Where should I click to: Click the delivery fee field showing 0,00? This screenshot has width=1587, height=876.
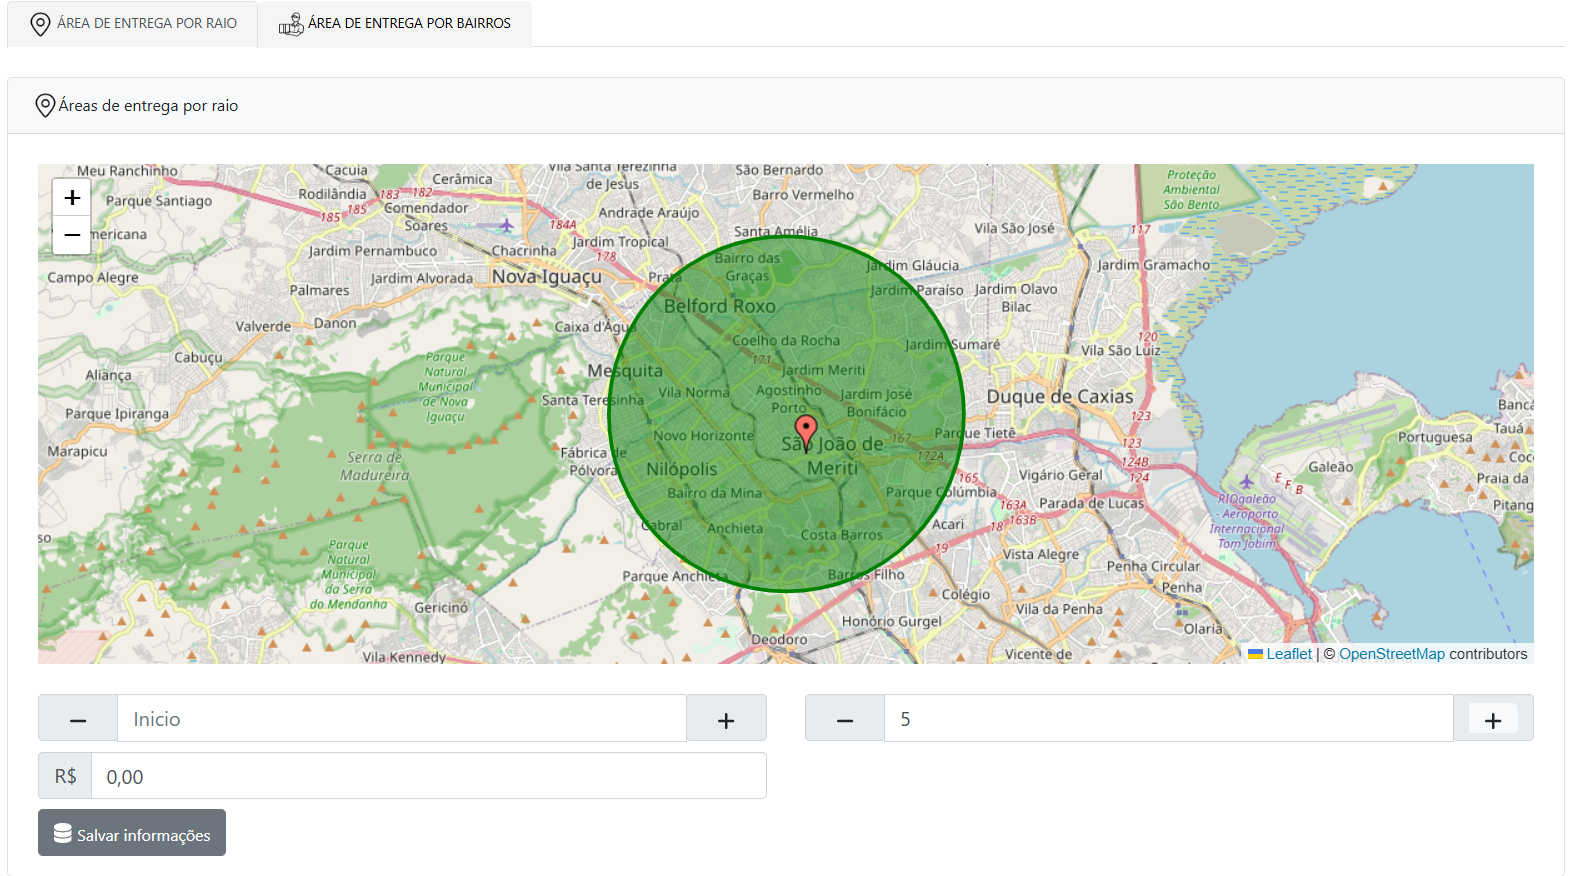(x=428, y=777)
